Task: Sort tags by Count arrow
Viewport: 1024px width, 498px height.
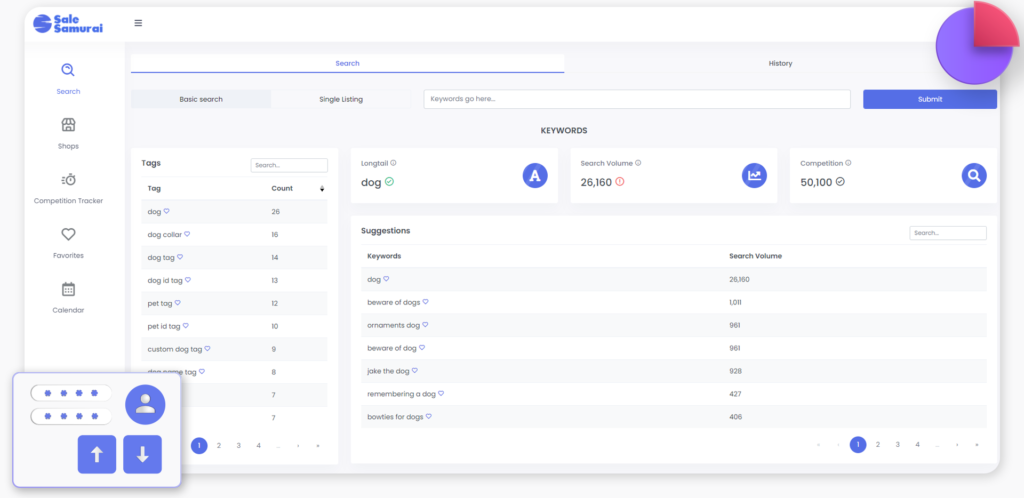Action: tap(321, 188)
